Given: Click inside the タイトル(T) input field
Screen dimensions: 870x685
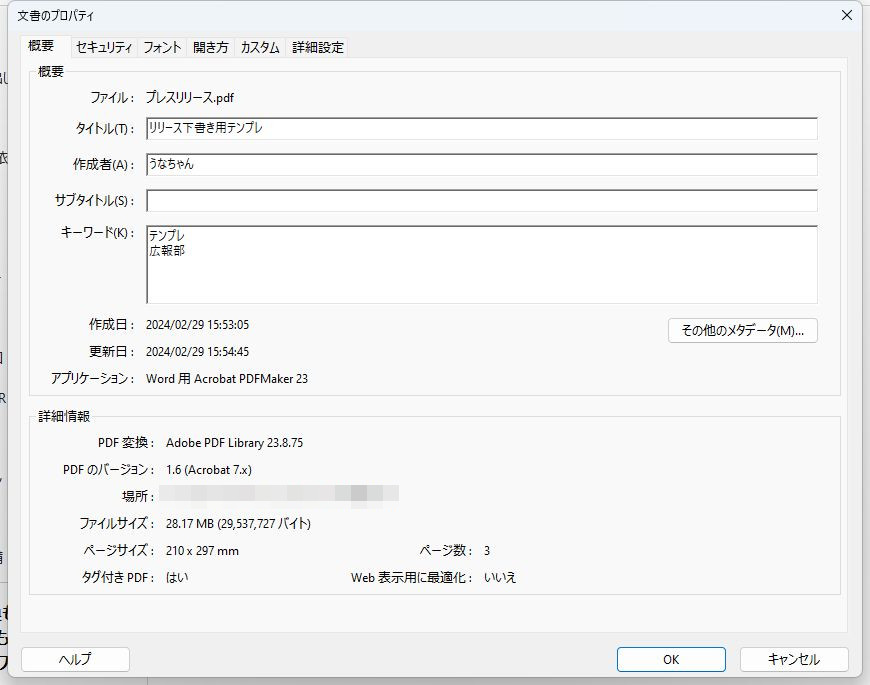Looking at the screenshot, I should pos(480,129).
